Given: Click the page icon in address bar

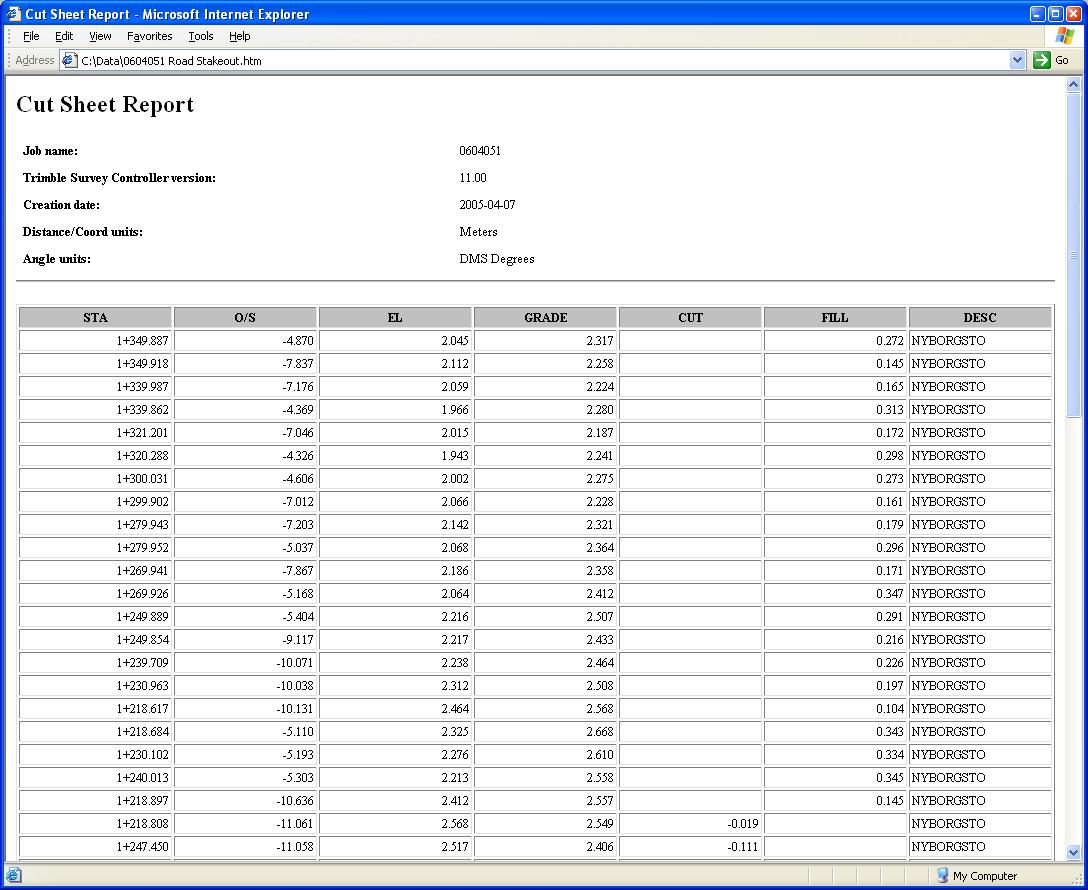Looking at the screenshot, I should [x=70, y=60].
